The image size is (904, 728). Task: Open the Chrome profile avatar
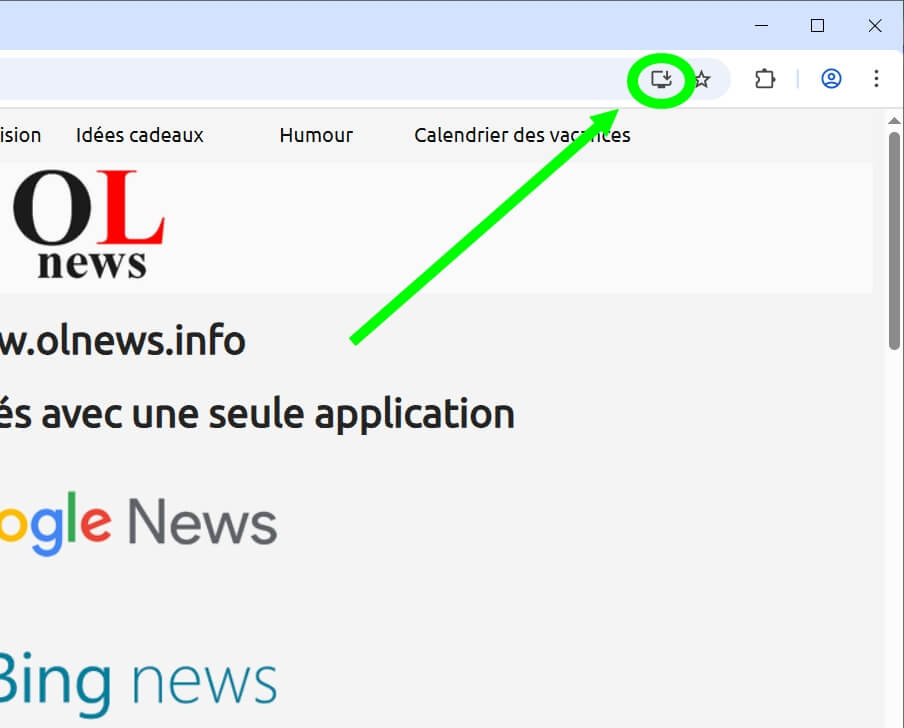click(831, 79)
